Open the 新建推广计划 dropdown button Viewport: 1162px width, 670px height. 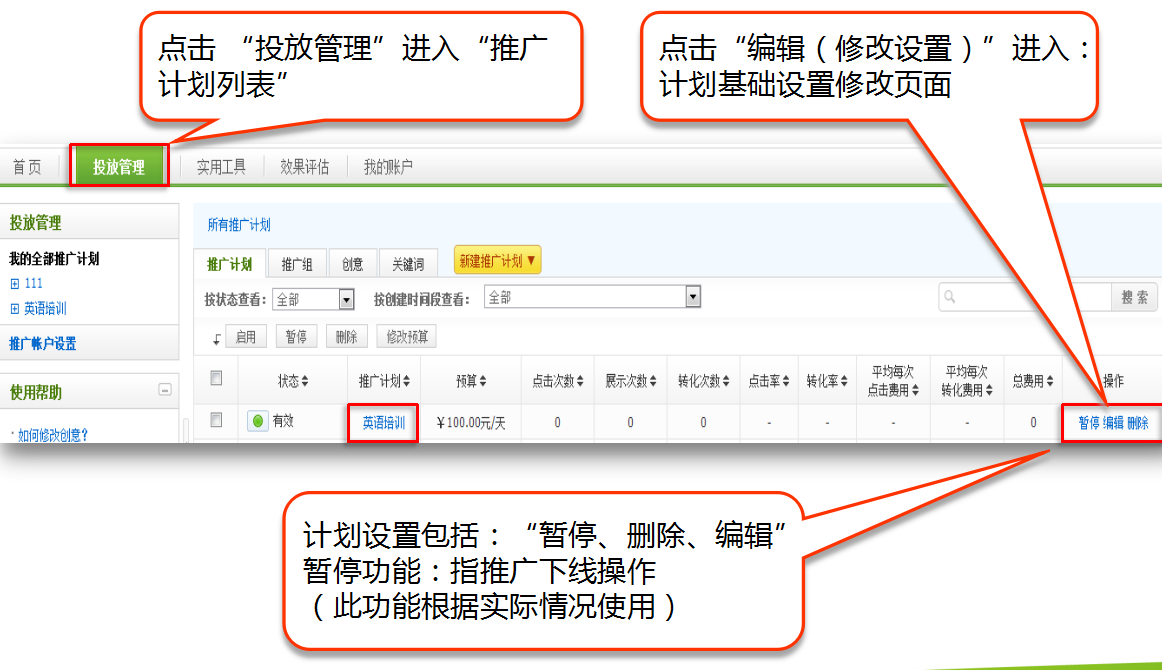click(x=498, y=261)
